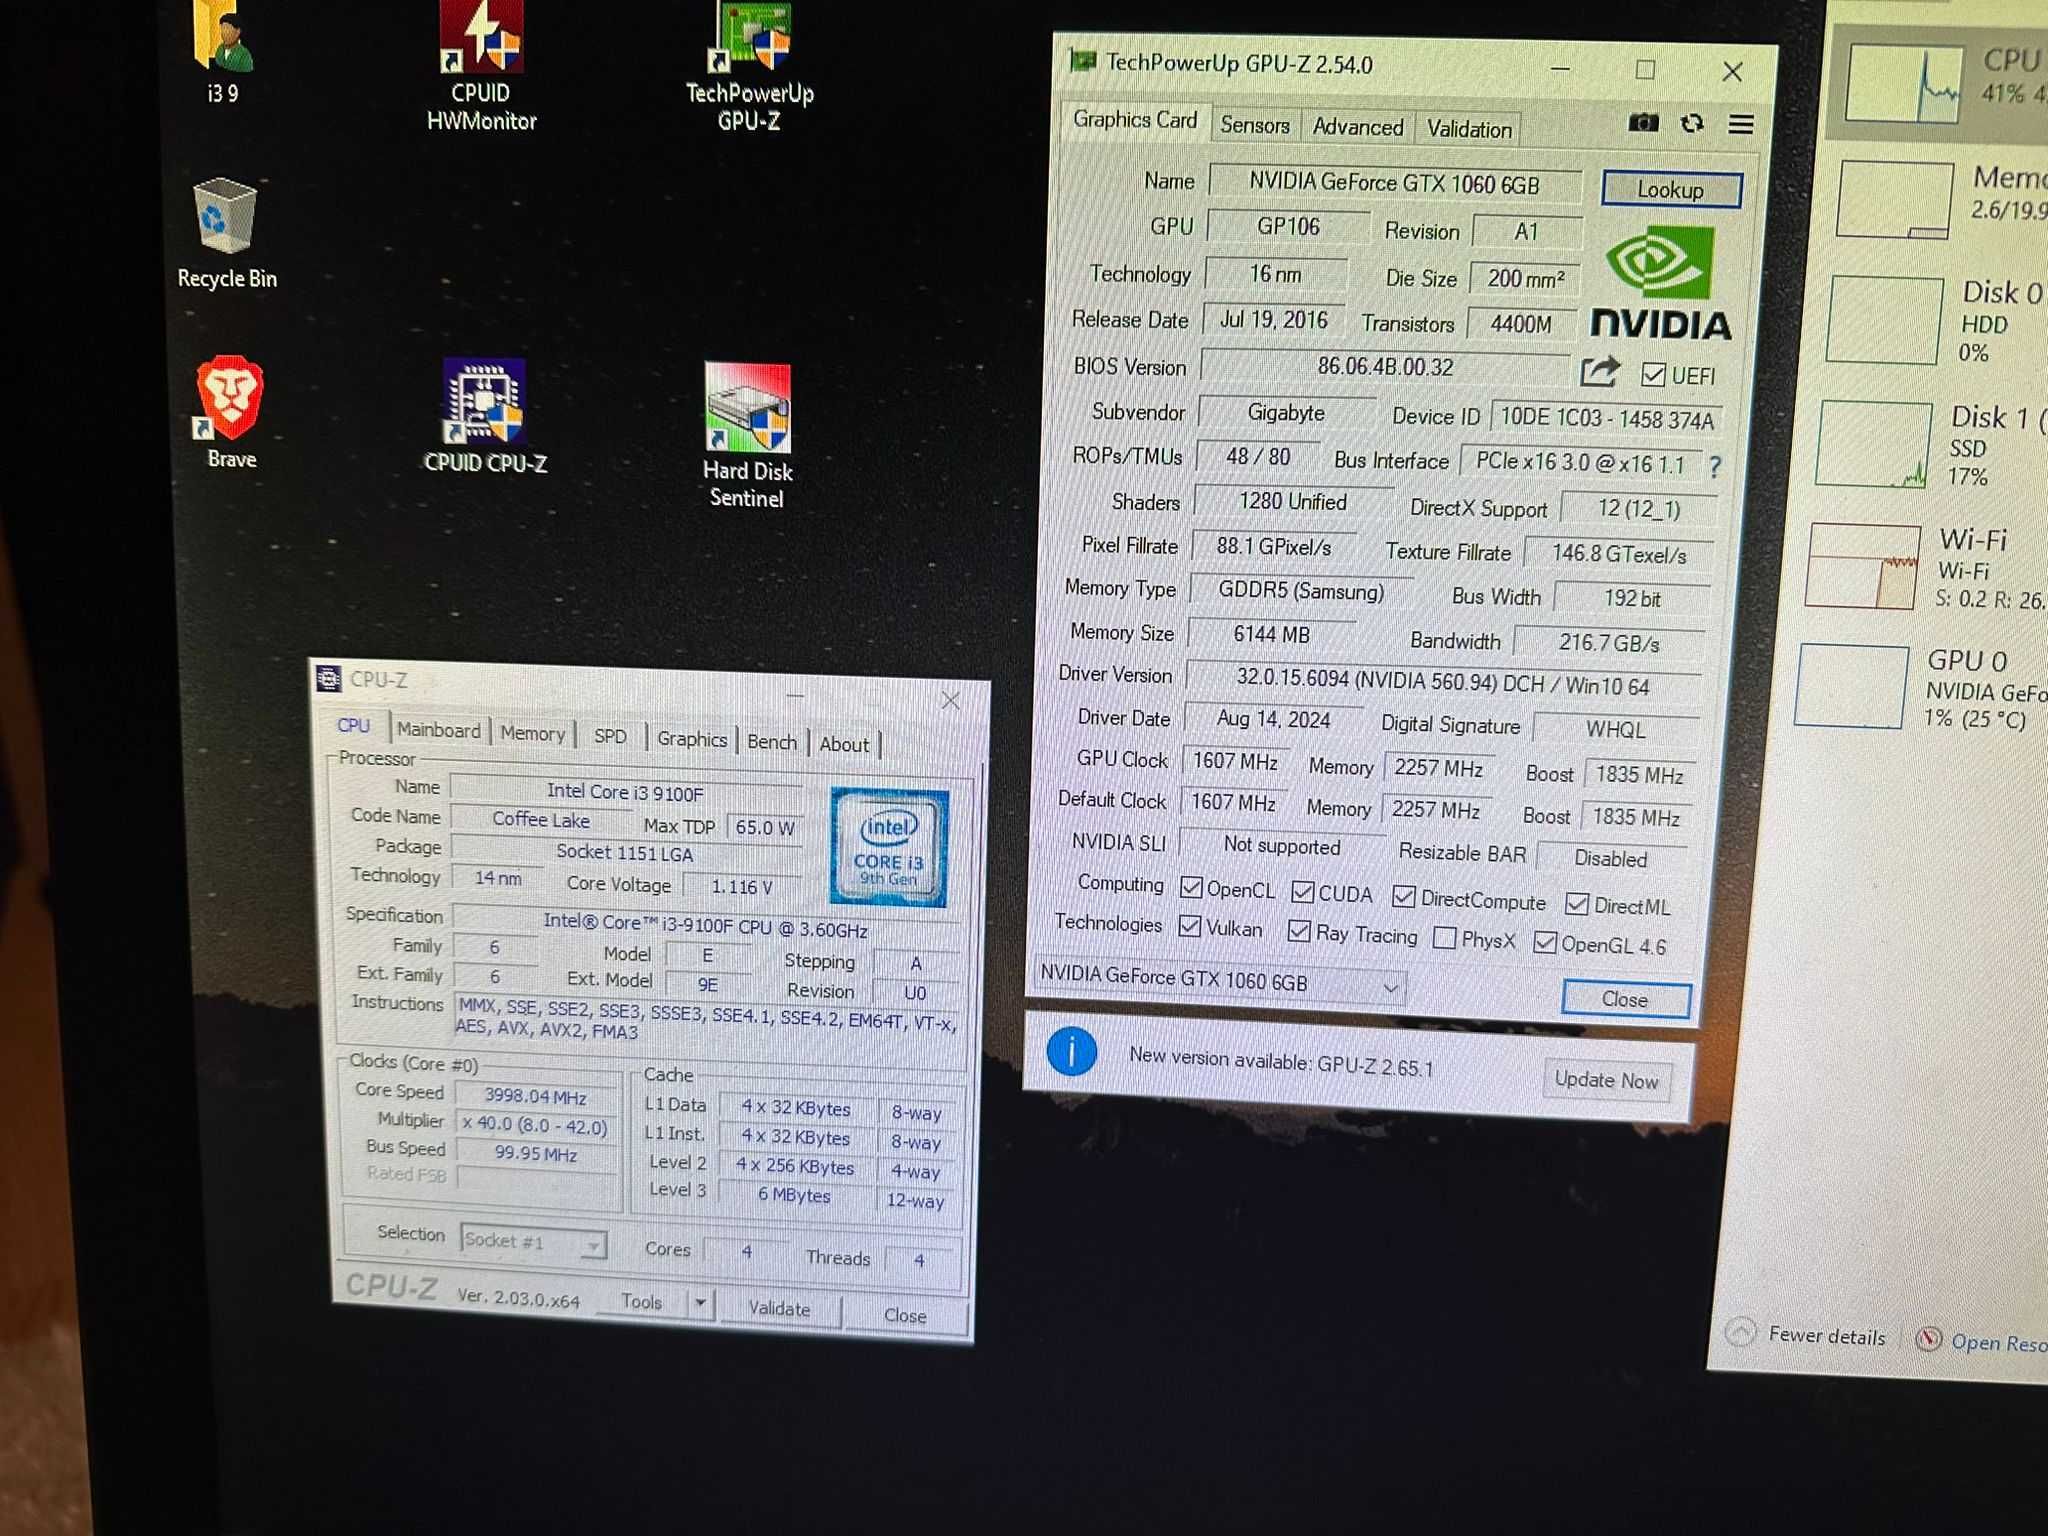2048x1536 pixels.
Task: Switch to the Mainboard tab in CPU-Z
Action: pos(438,730)
